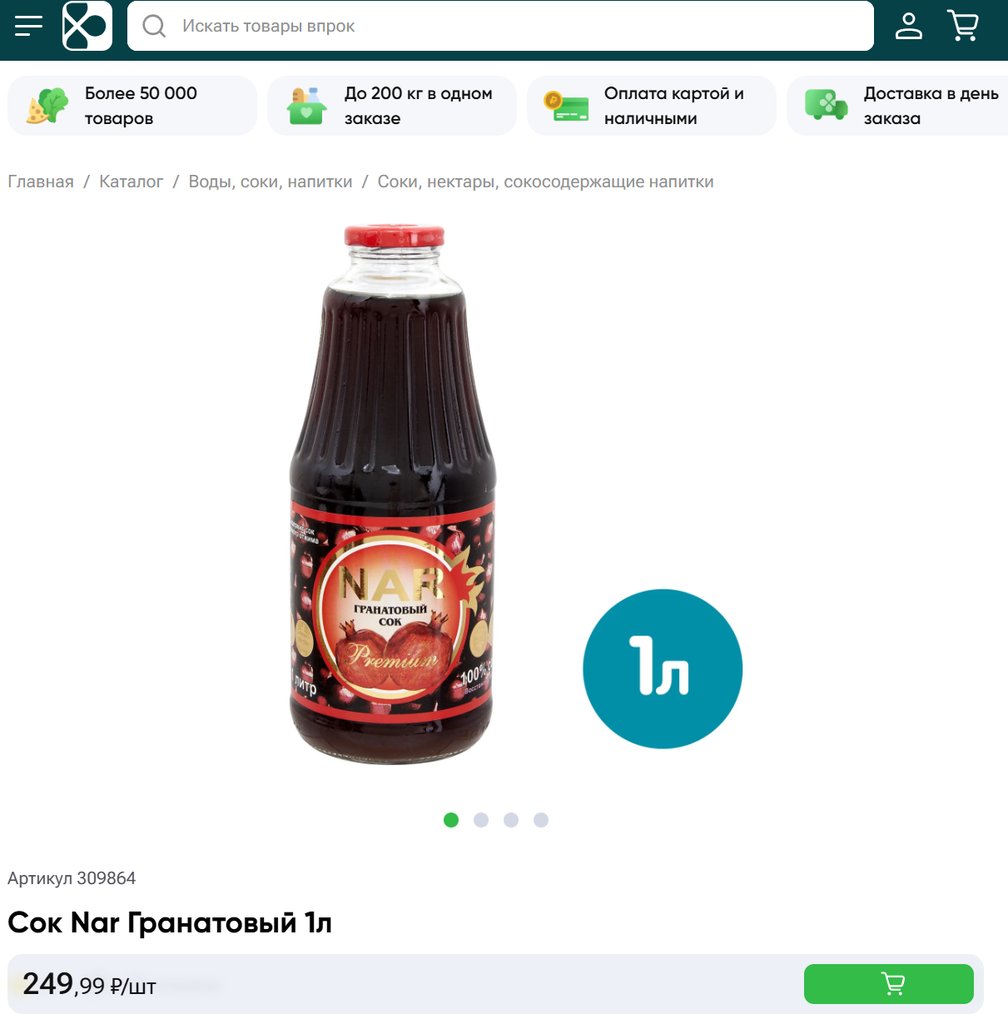Open the user profile icon

pyautogui.click(x=908, y=26)
